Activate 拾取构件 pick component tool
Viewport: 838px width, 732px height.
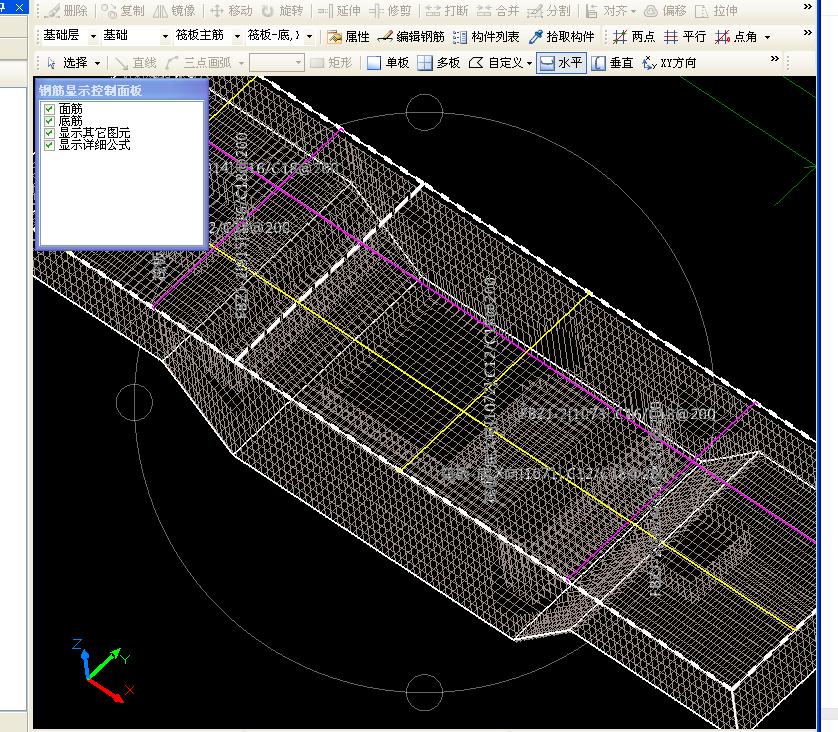pos(561,37)
